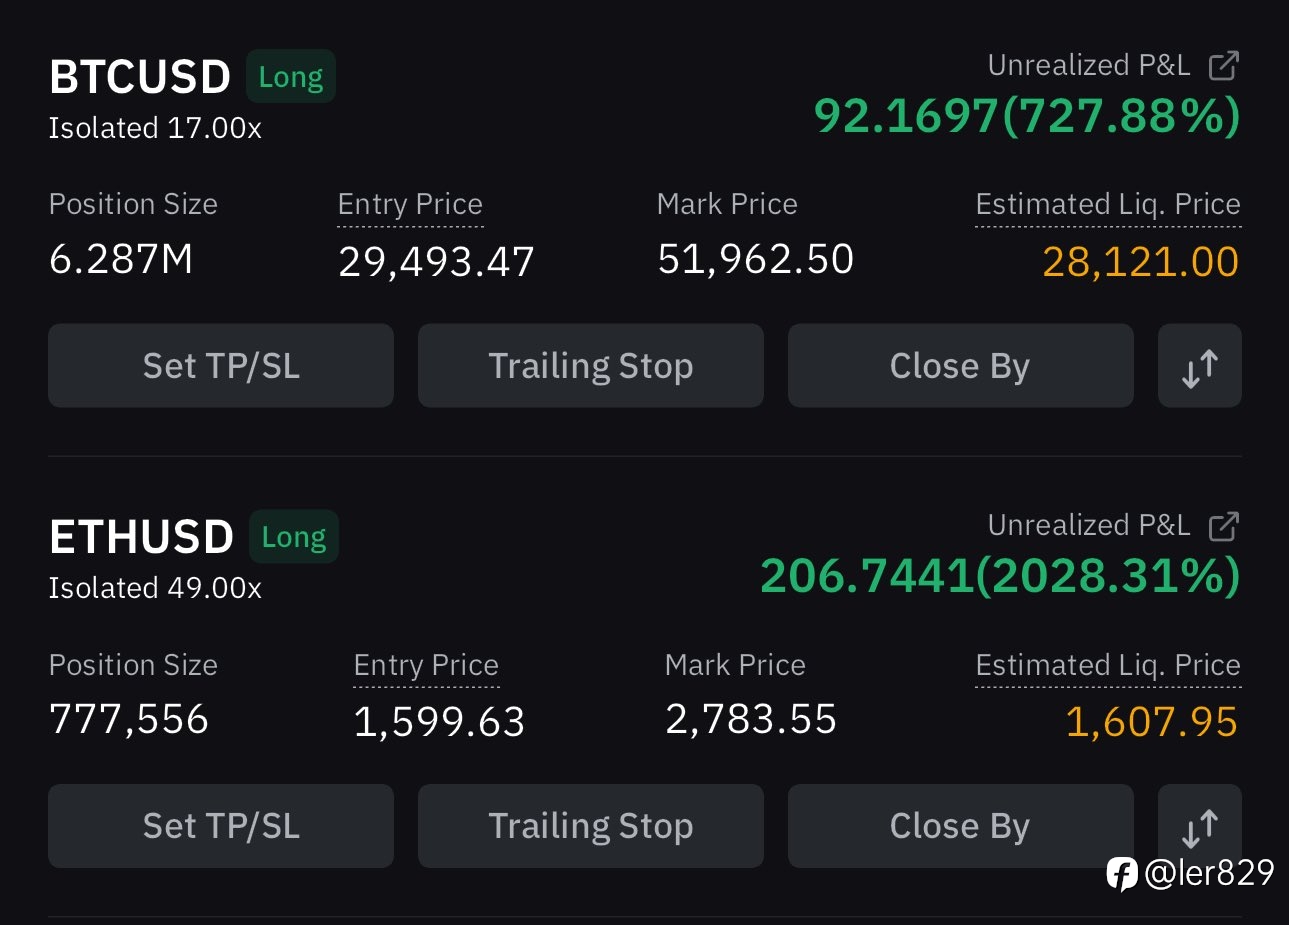
Task: Share BTCUSD unrealized P&L icon
Action: (1223, 66)
